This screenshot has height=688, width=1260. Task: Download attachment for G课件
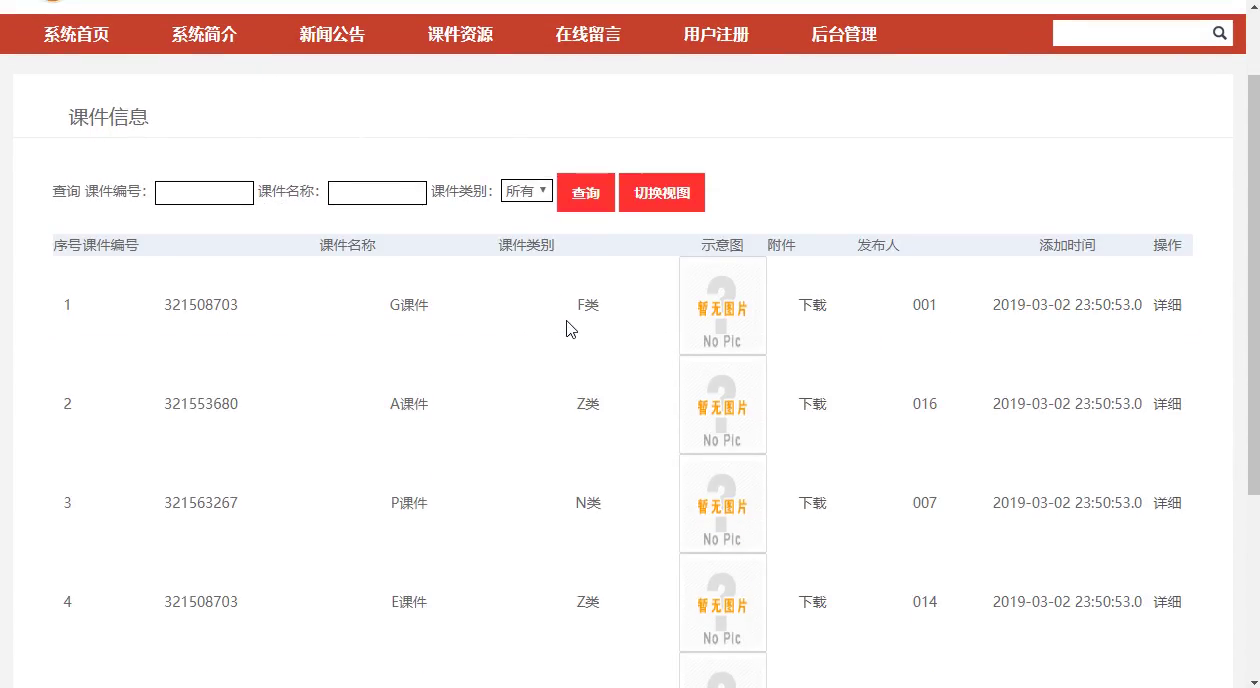[813, 305]
